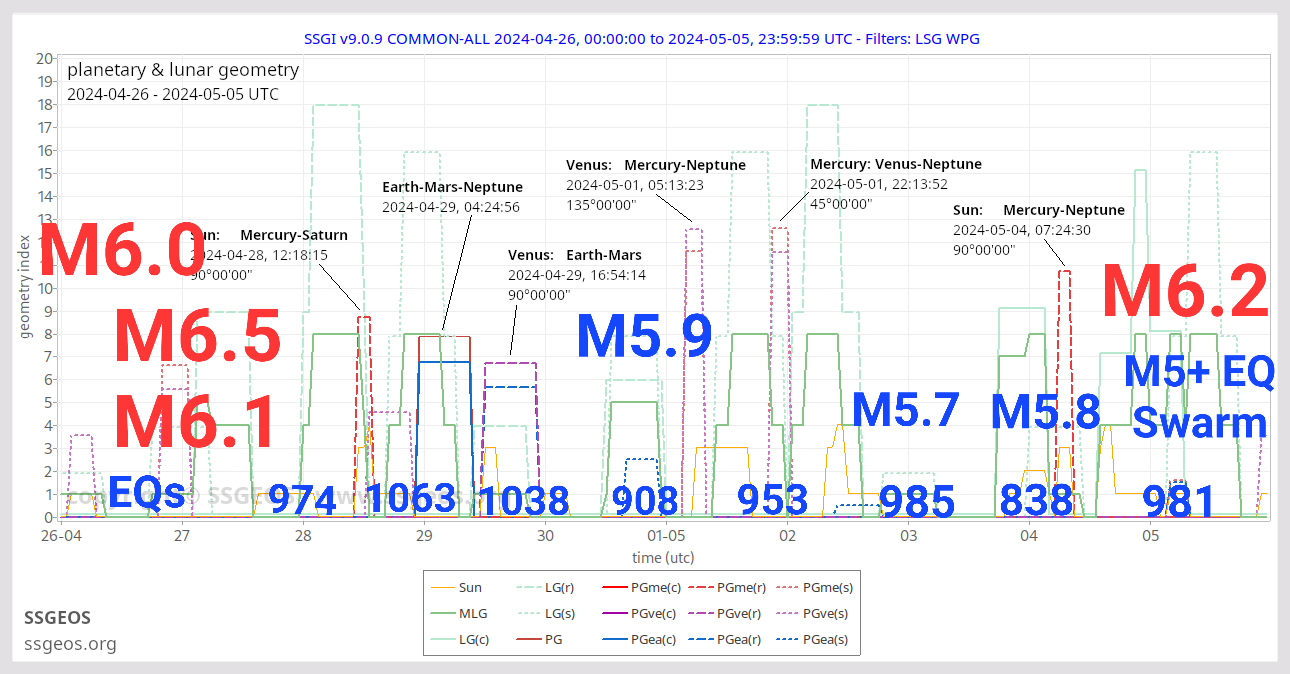
Task: Click the Venus: Earth-Mars annotation
Action: point(575,255)
